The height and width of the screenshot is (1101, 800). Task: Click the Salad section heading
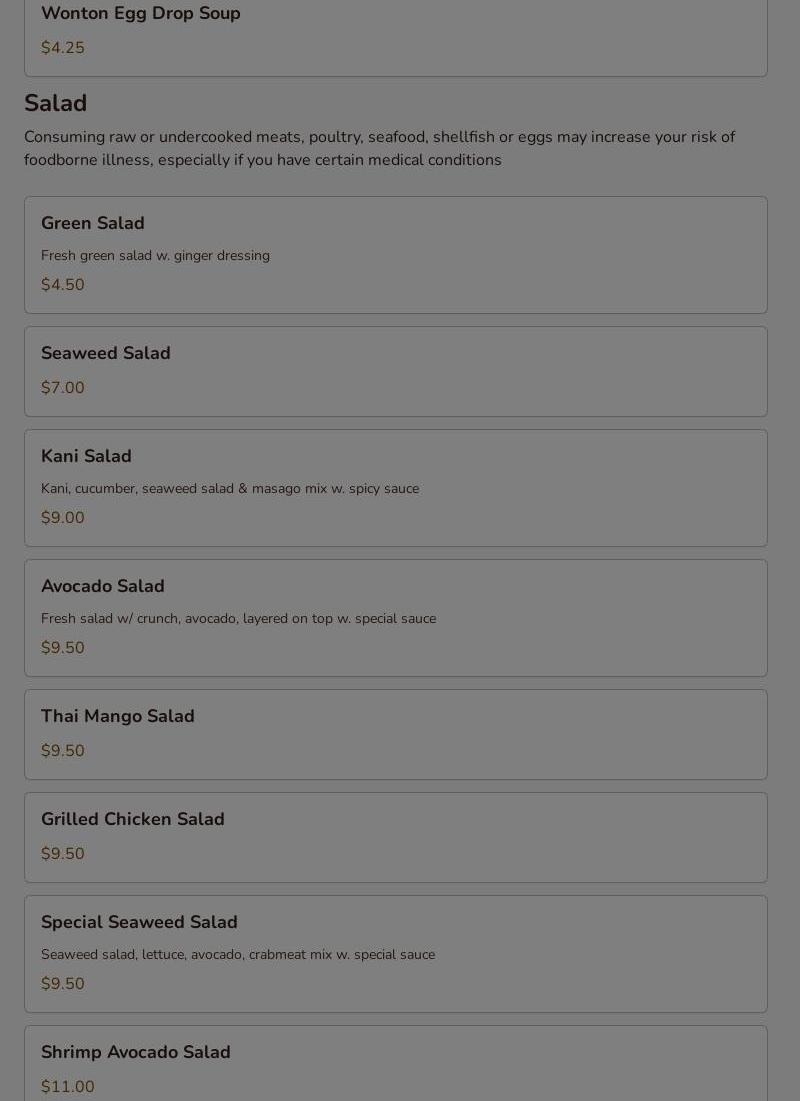(56, 103)
